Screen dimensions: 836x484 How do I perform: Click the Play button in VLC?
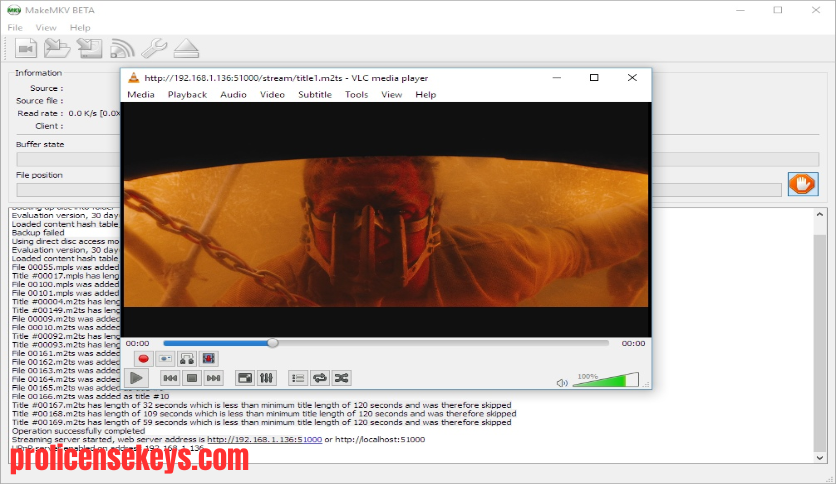(136, 378)
